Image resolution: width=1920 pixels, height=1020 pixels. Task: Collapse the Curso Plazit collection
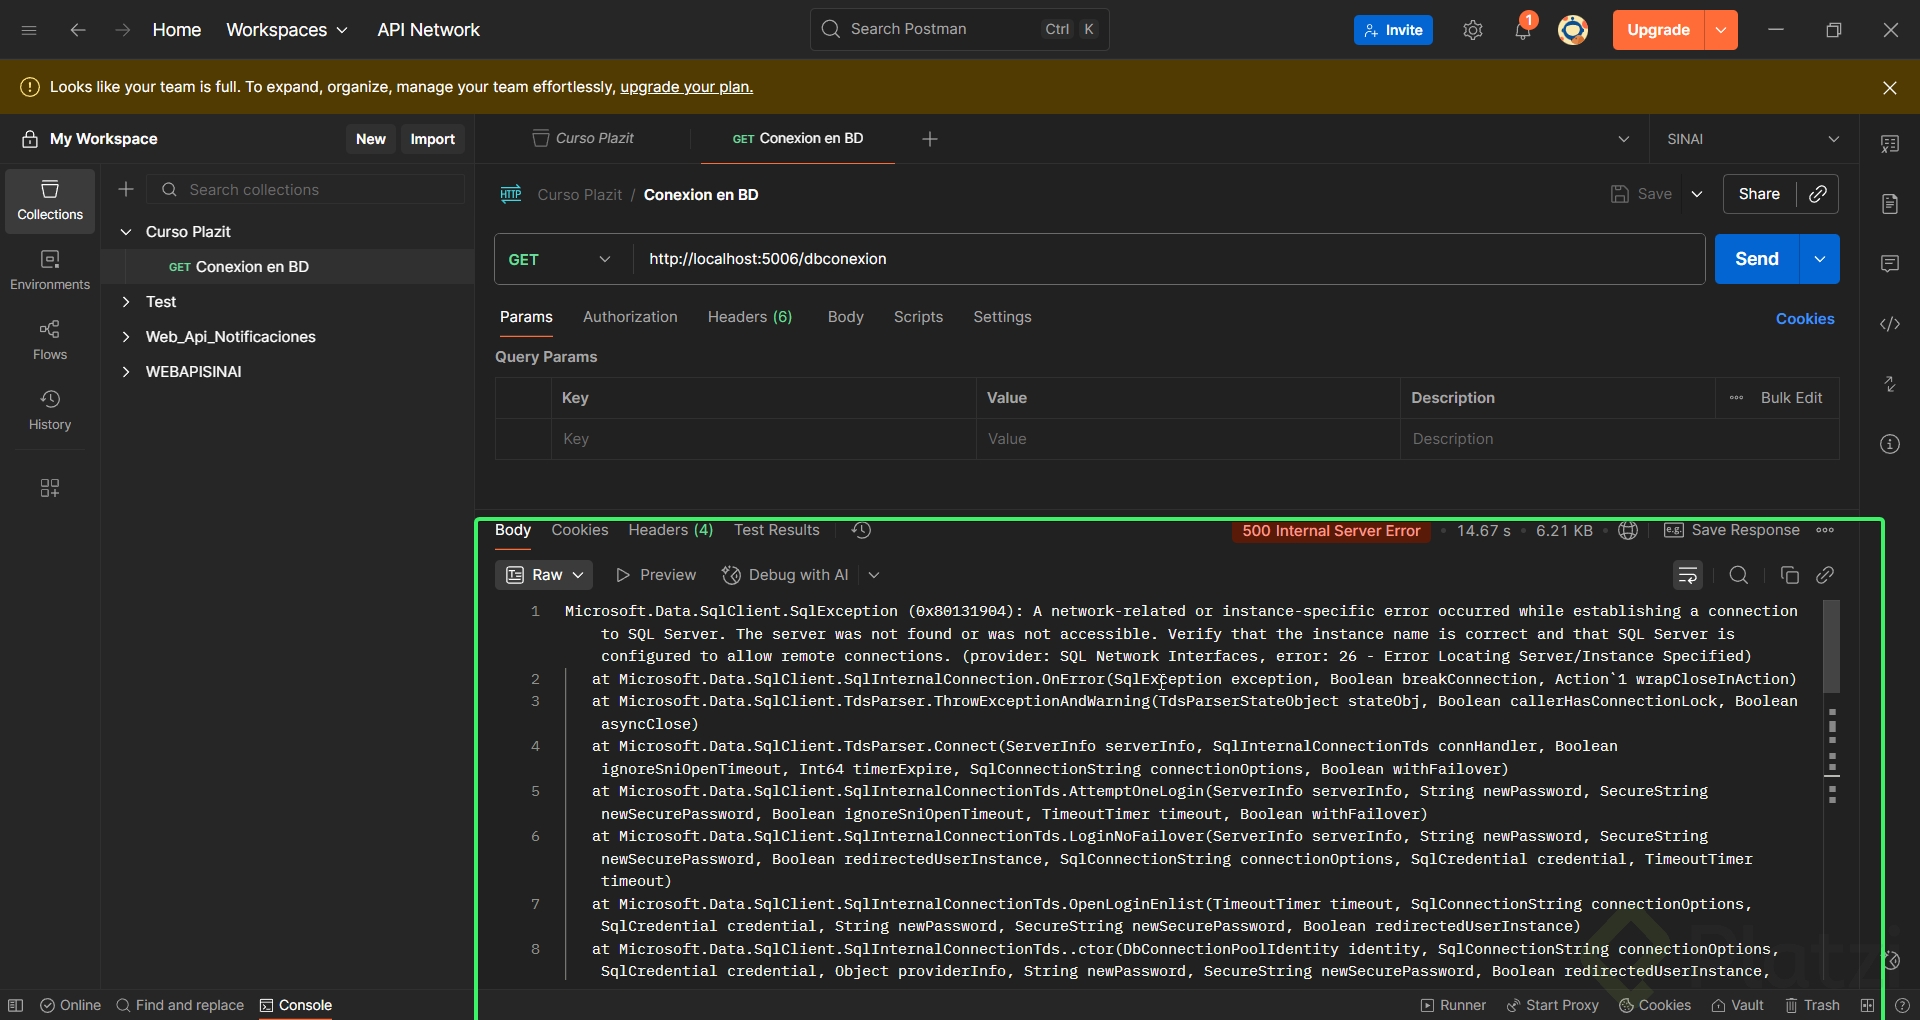coord(126,232)
